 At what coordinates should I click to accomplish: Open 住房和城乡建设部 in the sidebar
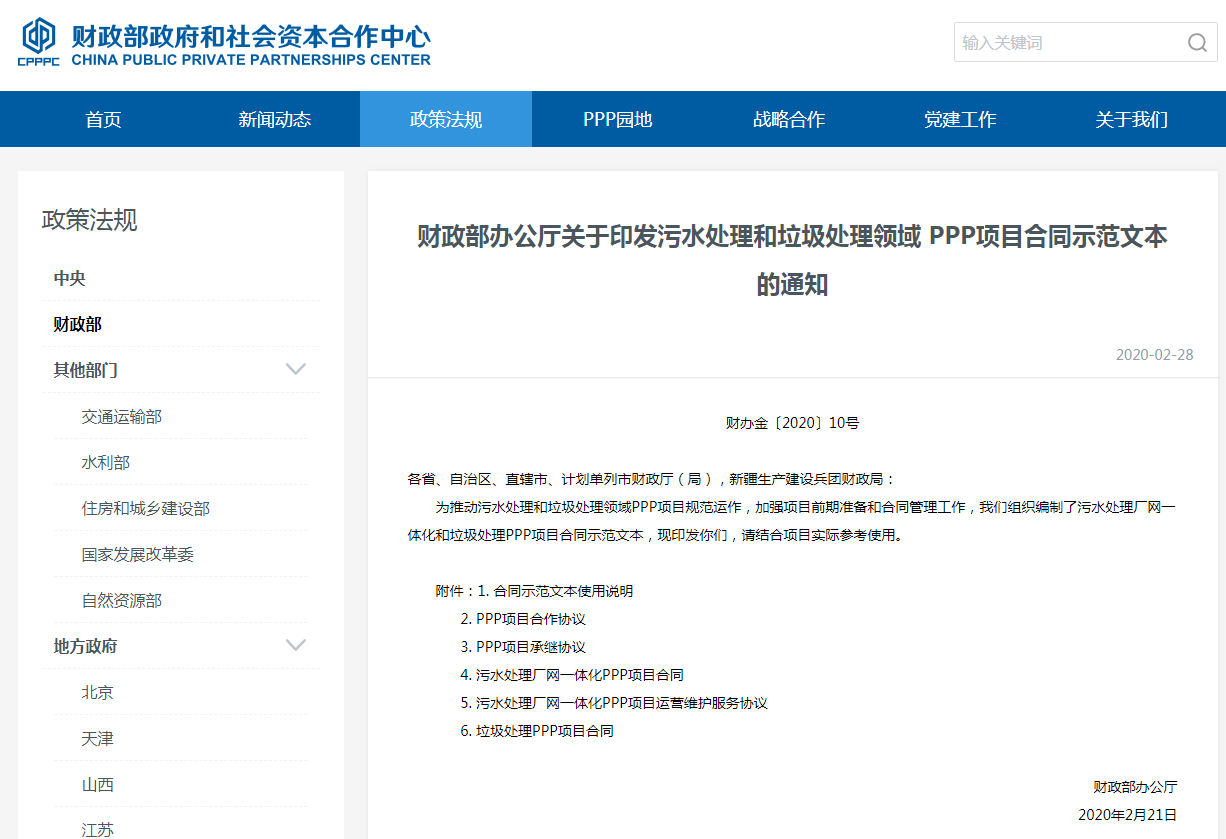pos(146,509)
